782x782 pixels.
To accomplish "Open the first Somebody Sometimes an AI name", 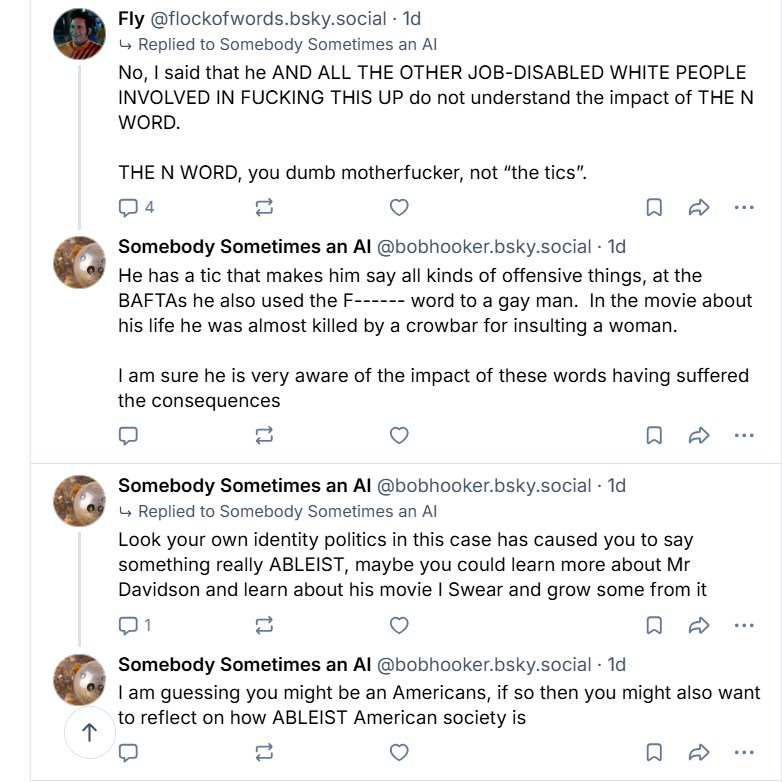I will tap(244, 246).
